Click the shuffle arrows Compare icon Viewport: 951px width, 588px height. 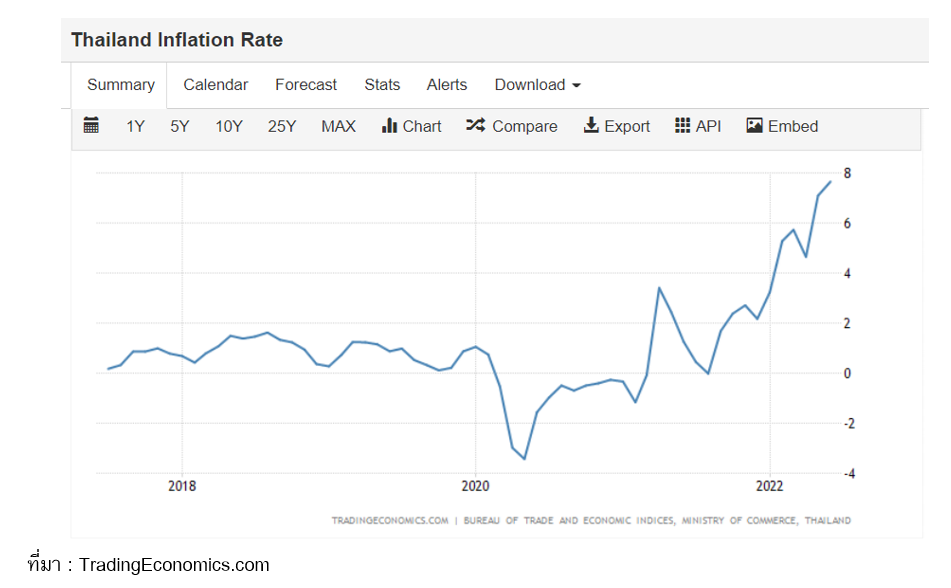pyautogui.click(x=476, y=126)
